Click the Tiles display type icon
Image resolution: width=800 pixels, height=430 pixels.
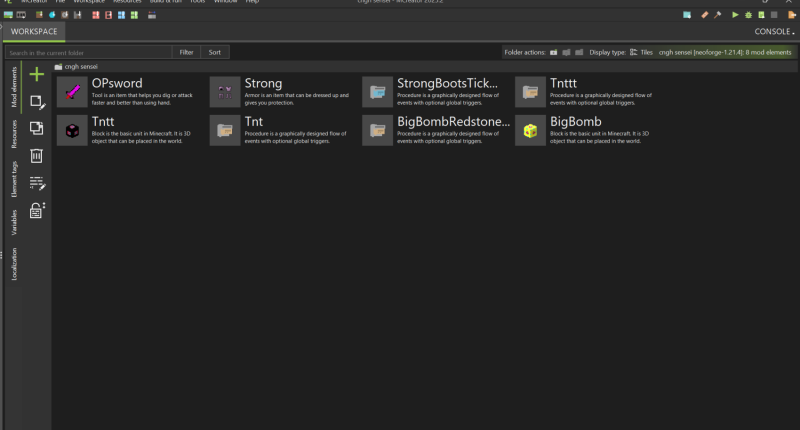point(634,53)
